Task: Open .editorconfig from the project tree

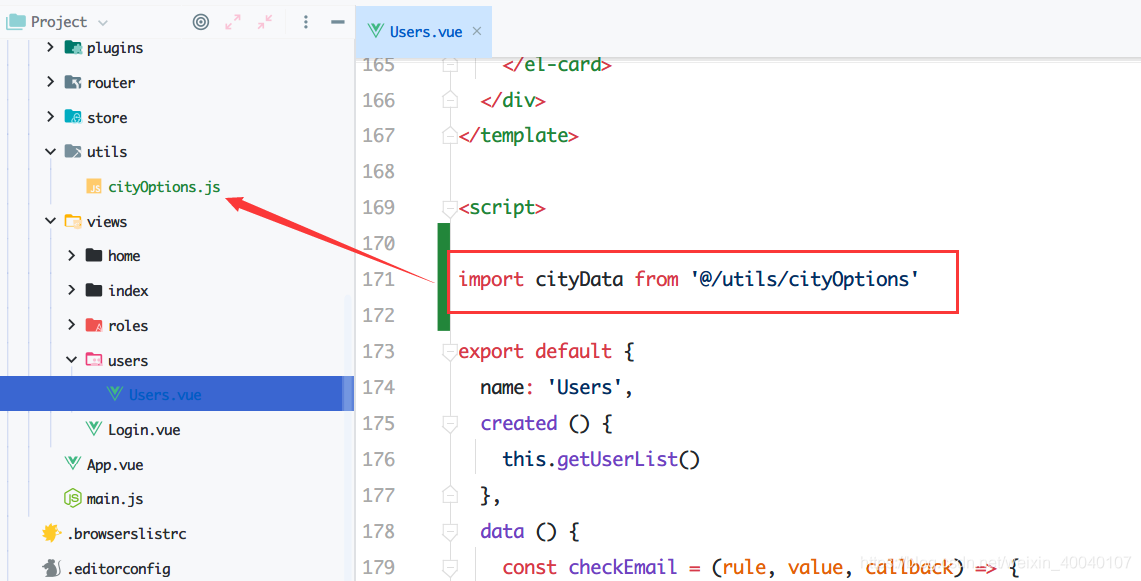Action: click(119, 569)
